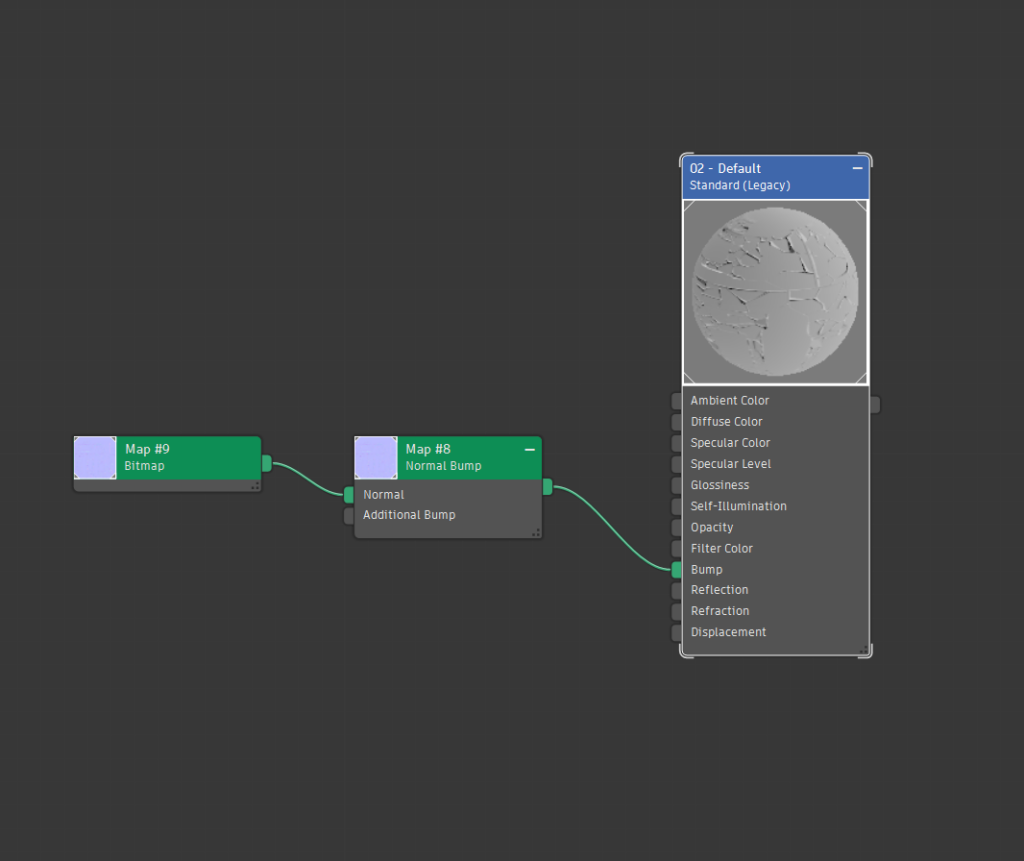
Task: Collapse the Map #8 Normal Bump node
Action: point(529,450)
